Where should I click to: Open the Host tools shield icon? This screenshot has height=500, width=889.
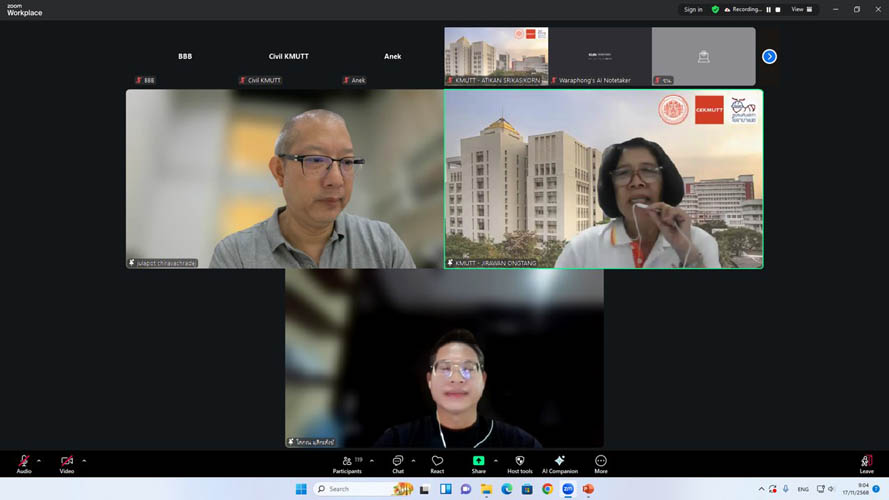point(519,463)
